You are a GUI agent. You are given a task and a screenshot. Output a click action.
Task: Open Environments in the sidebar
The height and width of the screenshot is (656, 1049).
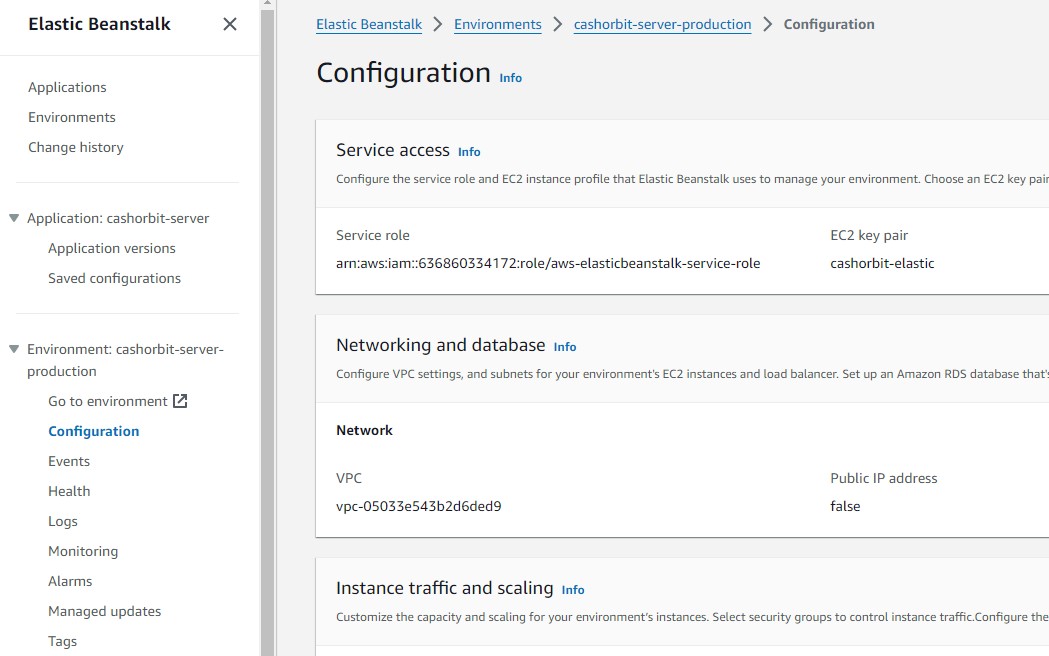72,117
